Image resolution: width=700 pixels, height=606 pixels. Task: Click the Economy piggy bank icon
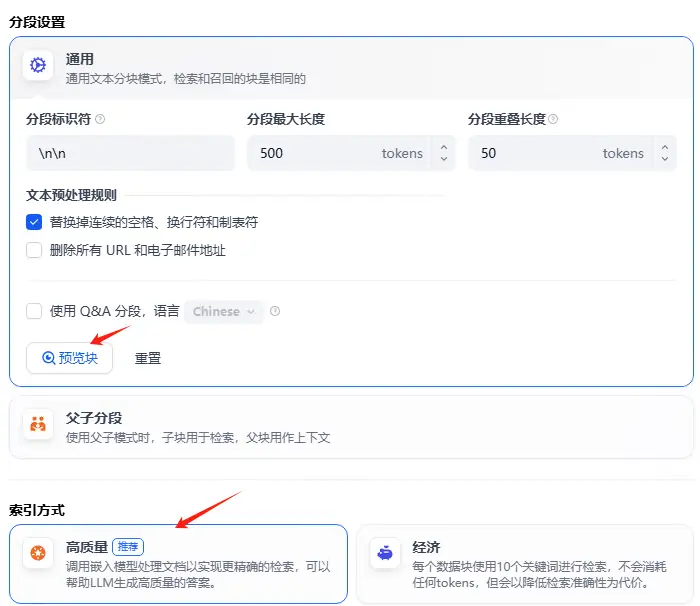click(385, 553)
